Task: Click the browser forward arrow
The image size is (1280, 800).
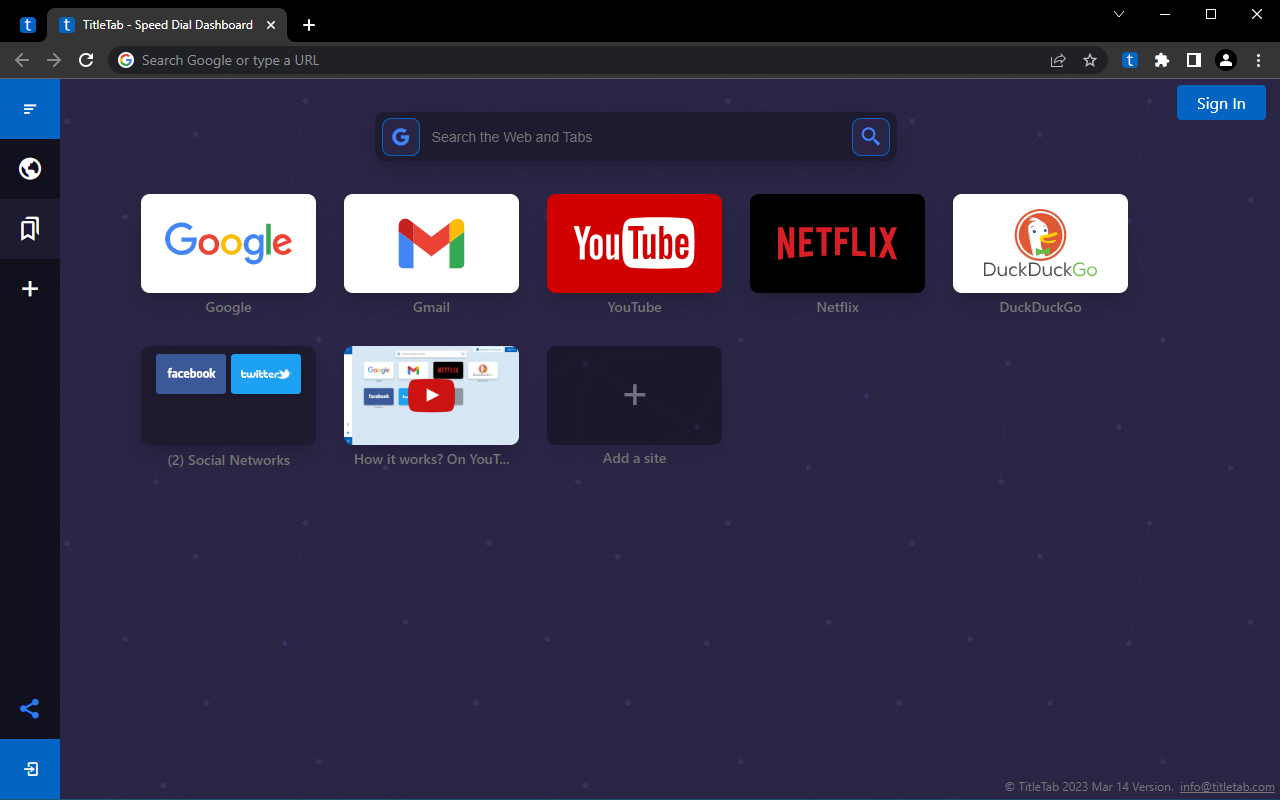Action: pos(54,60)
